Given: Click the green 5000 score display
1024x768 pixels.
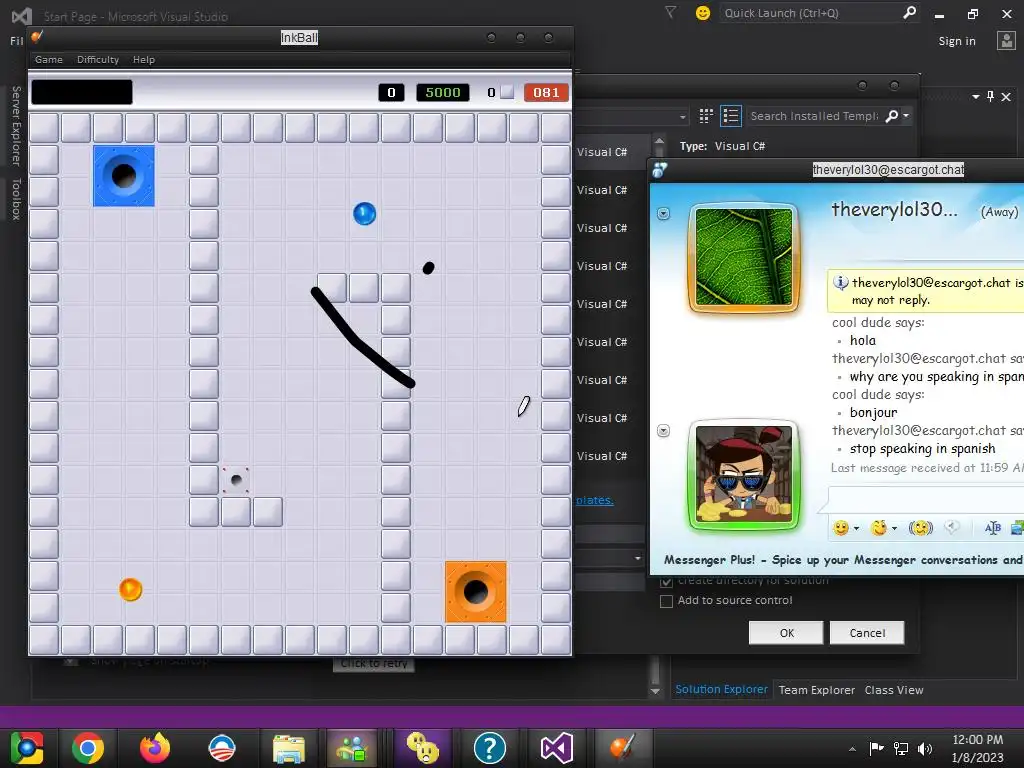Looking at the screenshot, I should pyautogui.click(x=443, y=92).
